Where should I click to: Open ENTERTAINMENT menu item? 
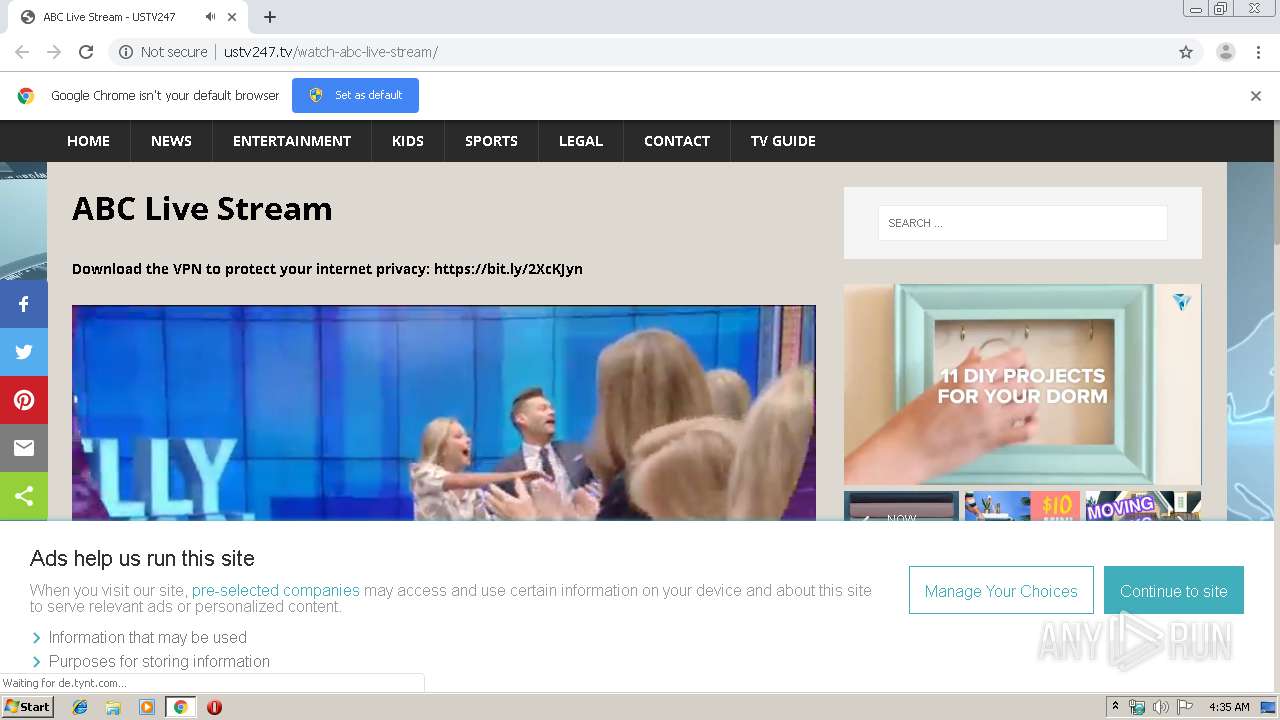pyautogui.click(x=292, y=141)
